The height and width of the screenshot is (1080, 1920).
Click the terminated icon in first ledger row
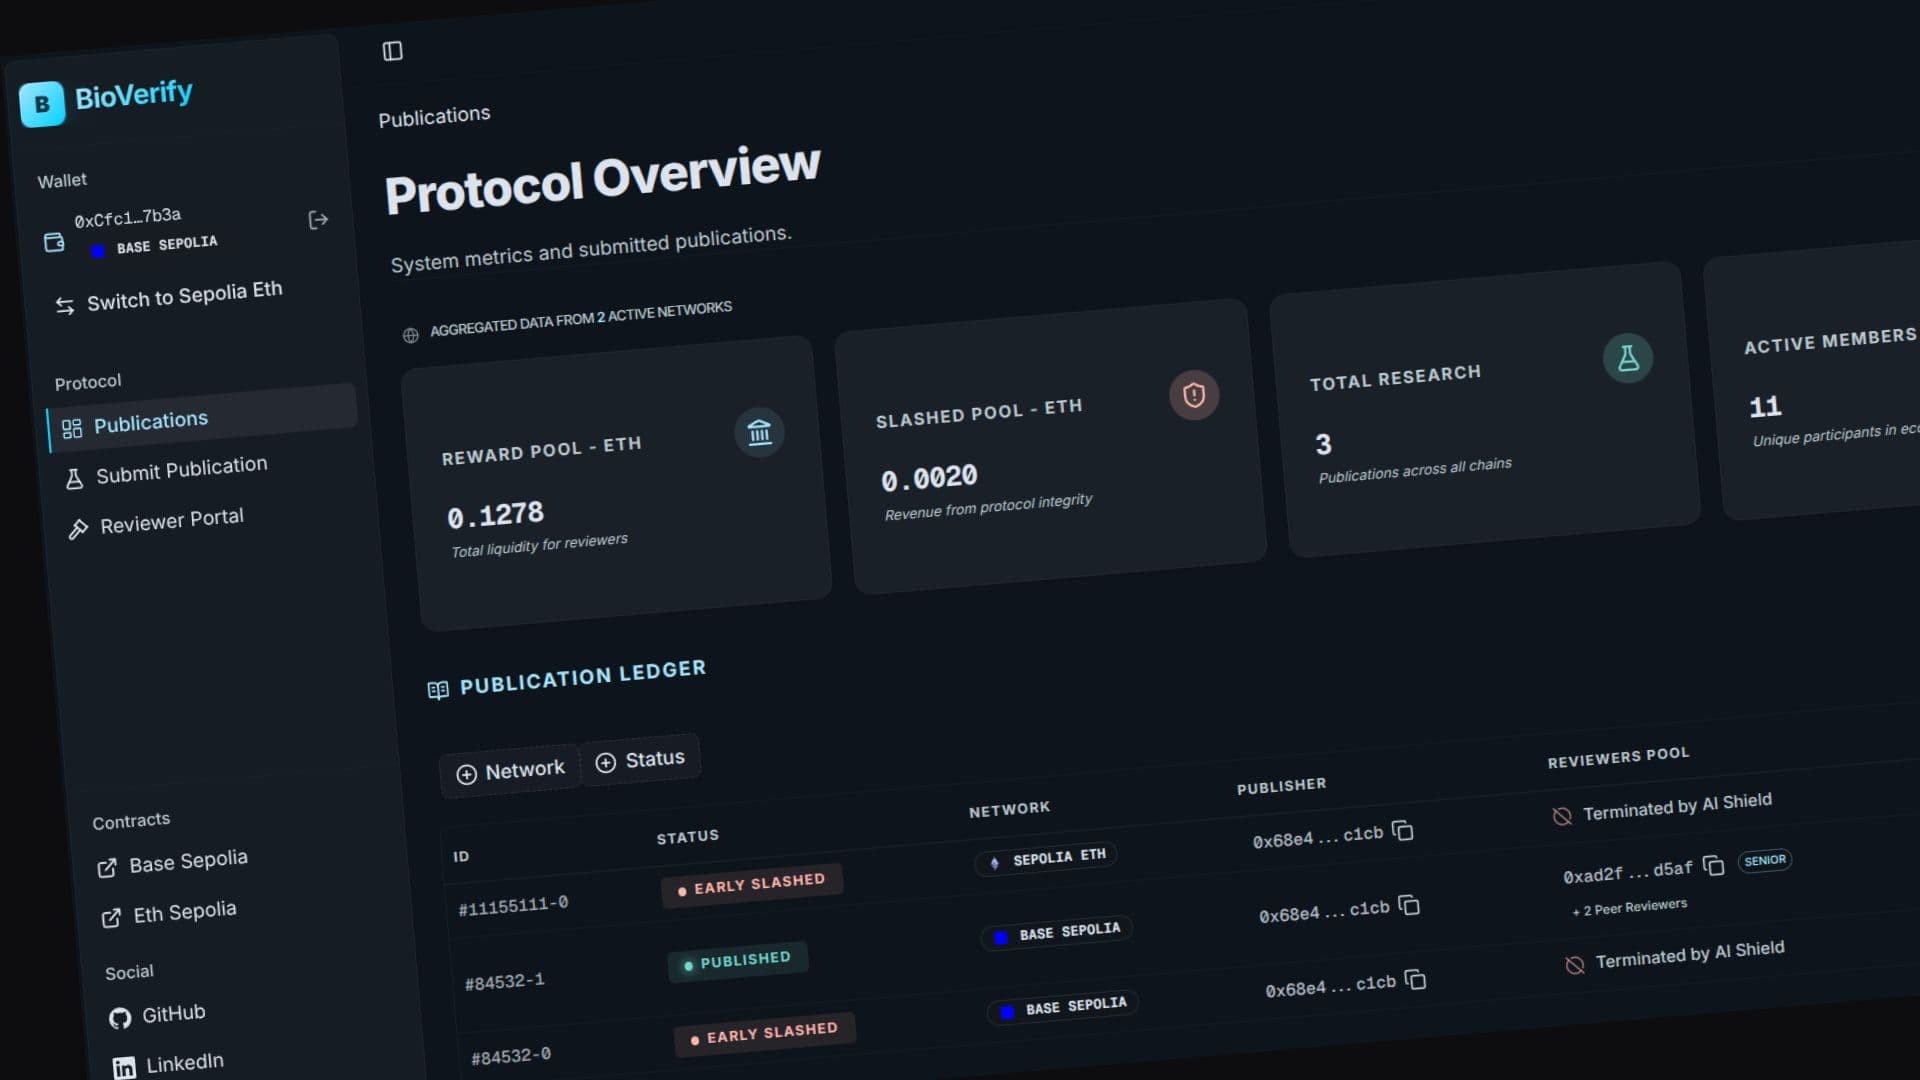tap(1562, 816)
